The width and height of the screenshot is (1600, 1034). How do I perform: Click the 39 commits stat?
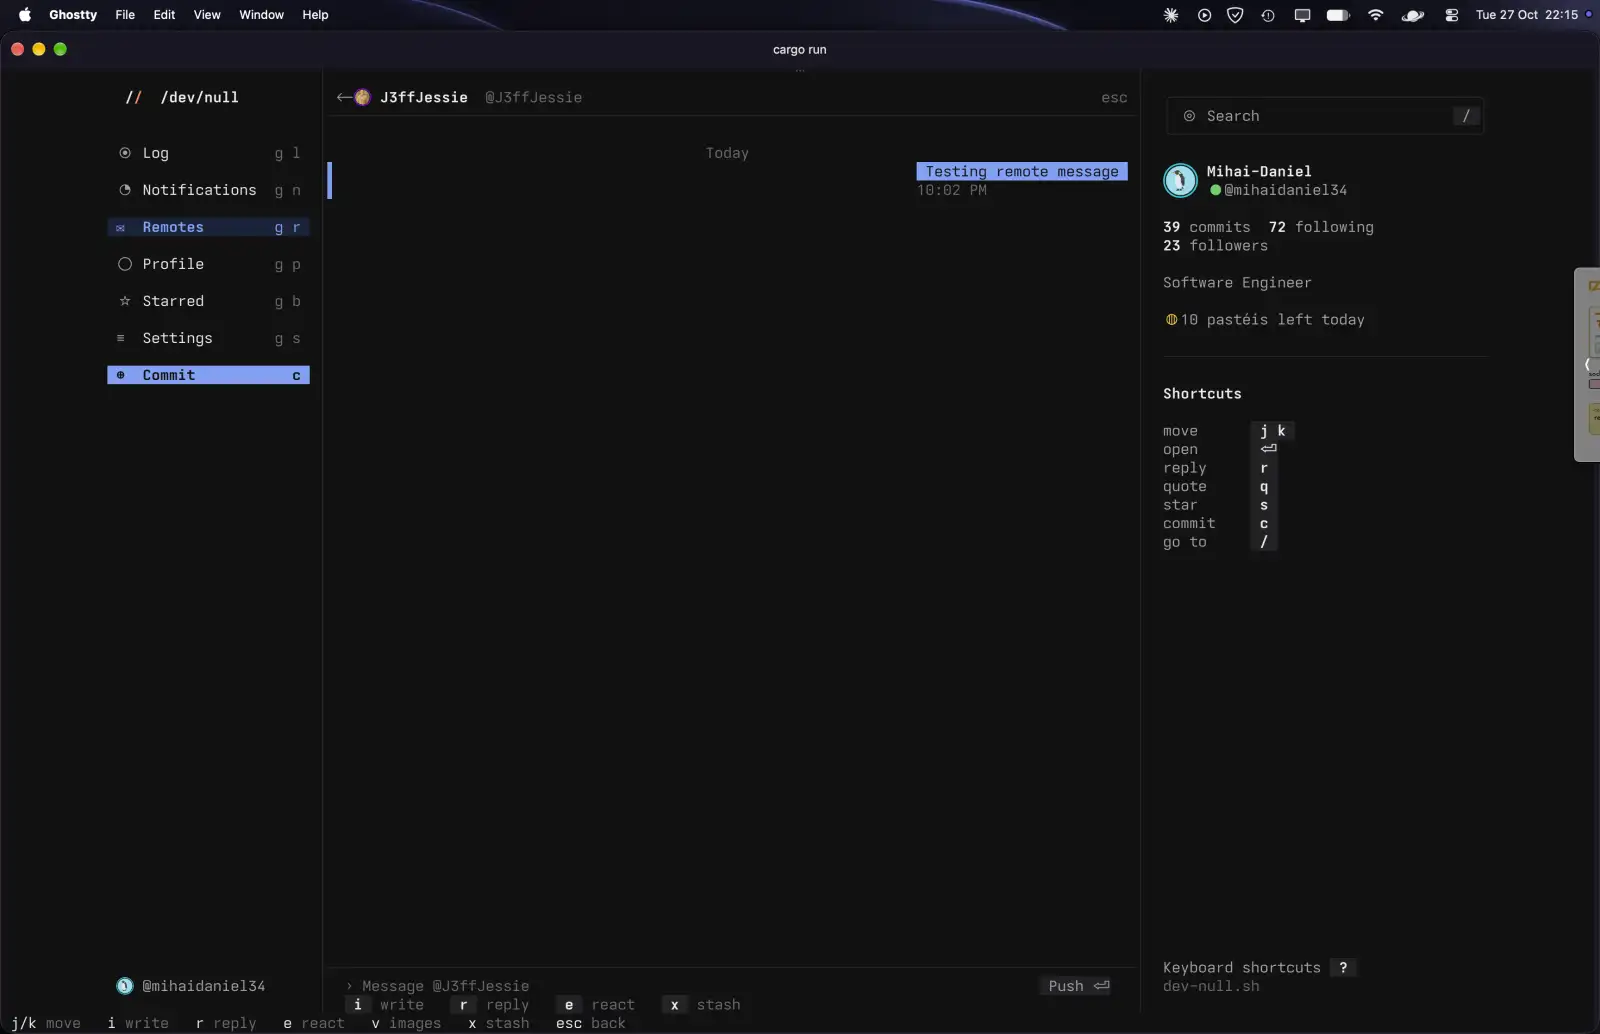point(1206,227)
